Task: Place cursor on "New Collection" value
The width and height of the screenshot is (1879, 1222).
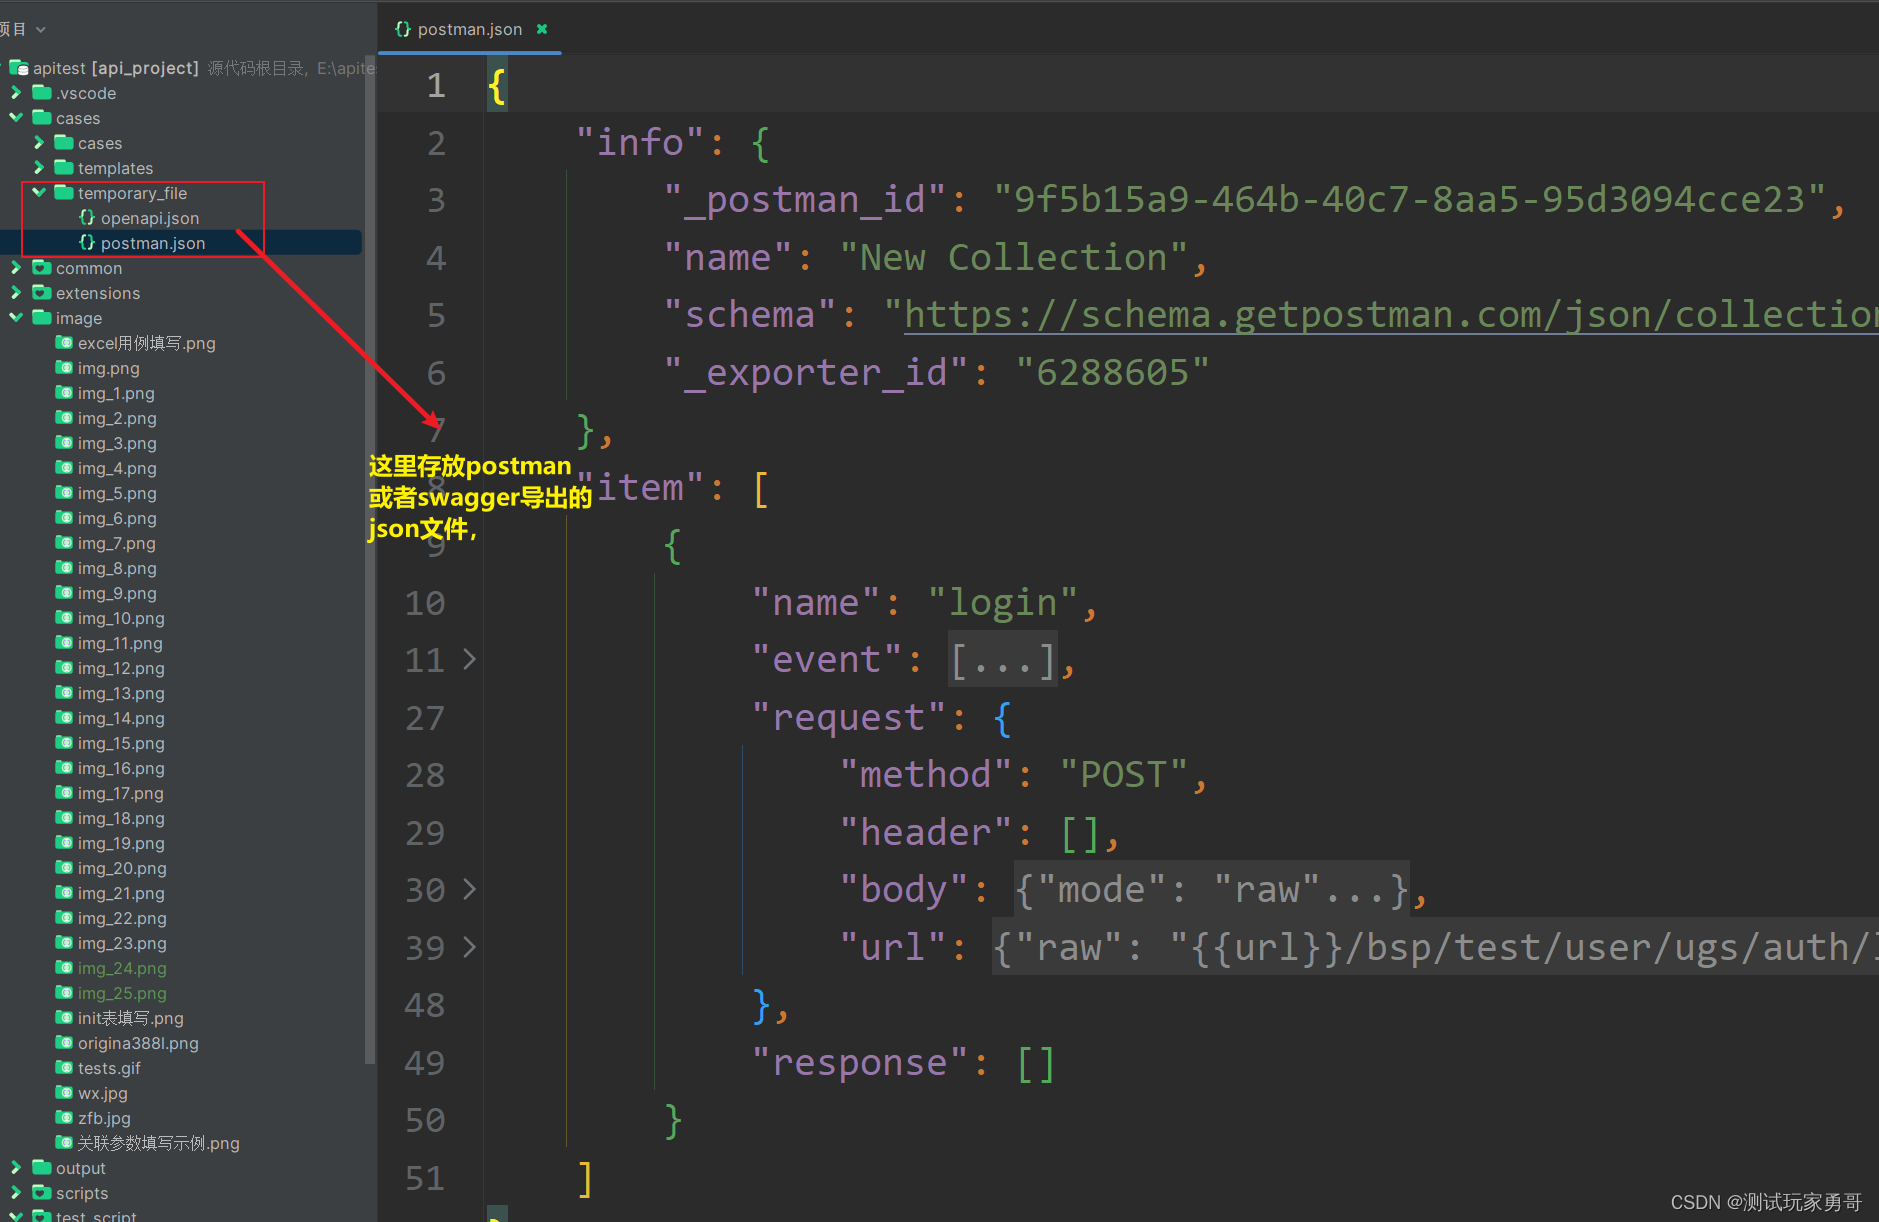Action: coord(1014,258)
